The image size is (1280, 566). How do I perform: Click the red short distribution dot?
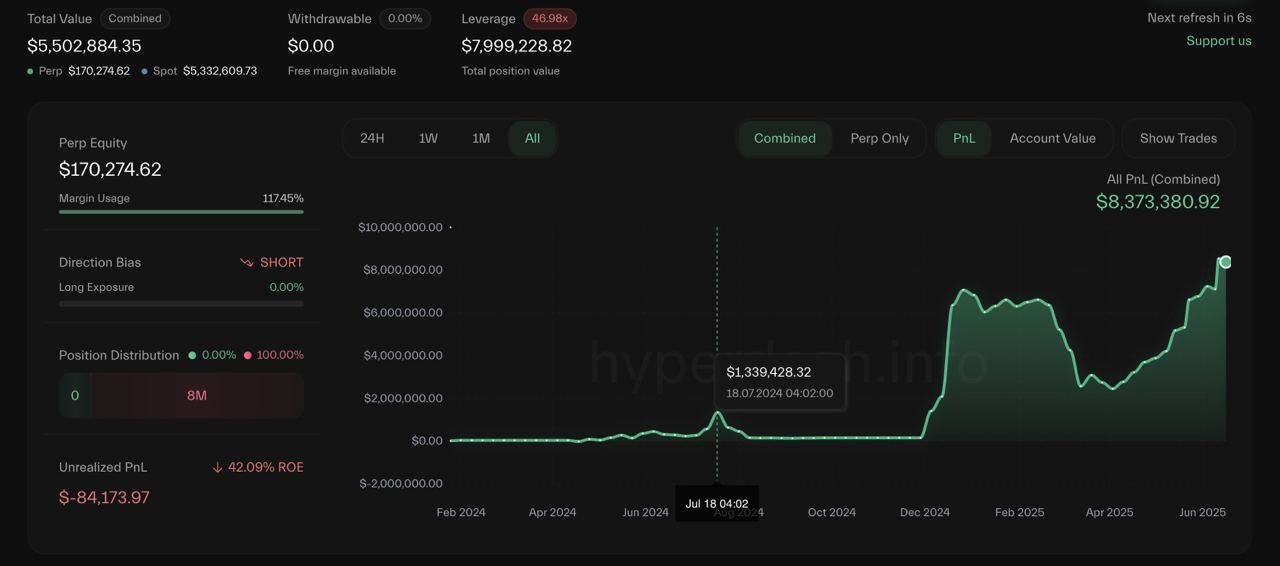[247, 355]
